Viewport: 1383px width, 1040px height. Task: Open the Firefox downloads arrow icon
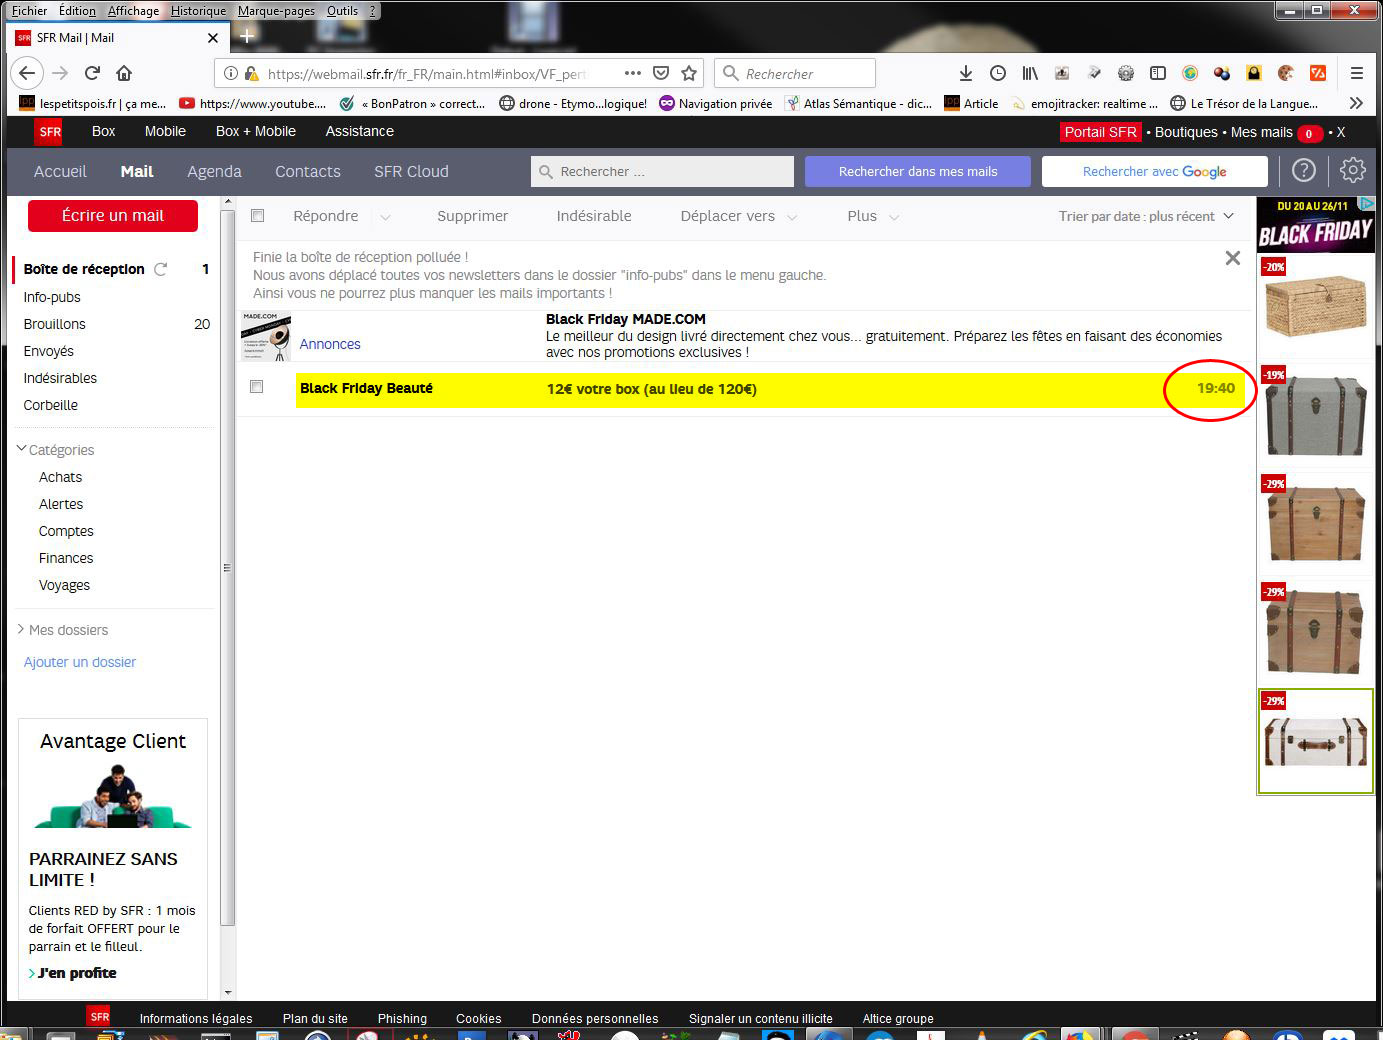[x=965, y=73]
